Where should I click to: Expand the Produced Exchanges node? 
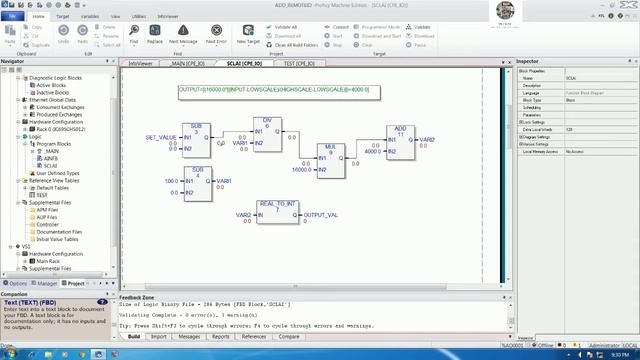click(x=25, y=114)
